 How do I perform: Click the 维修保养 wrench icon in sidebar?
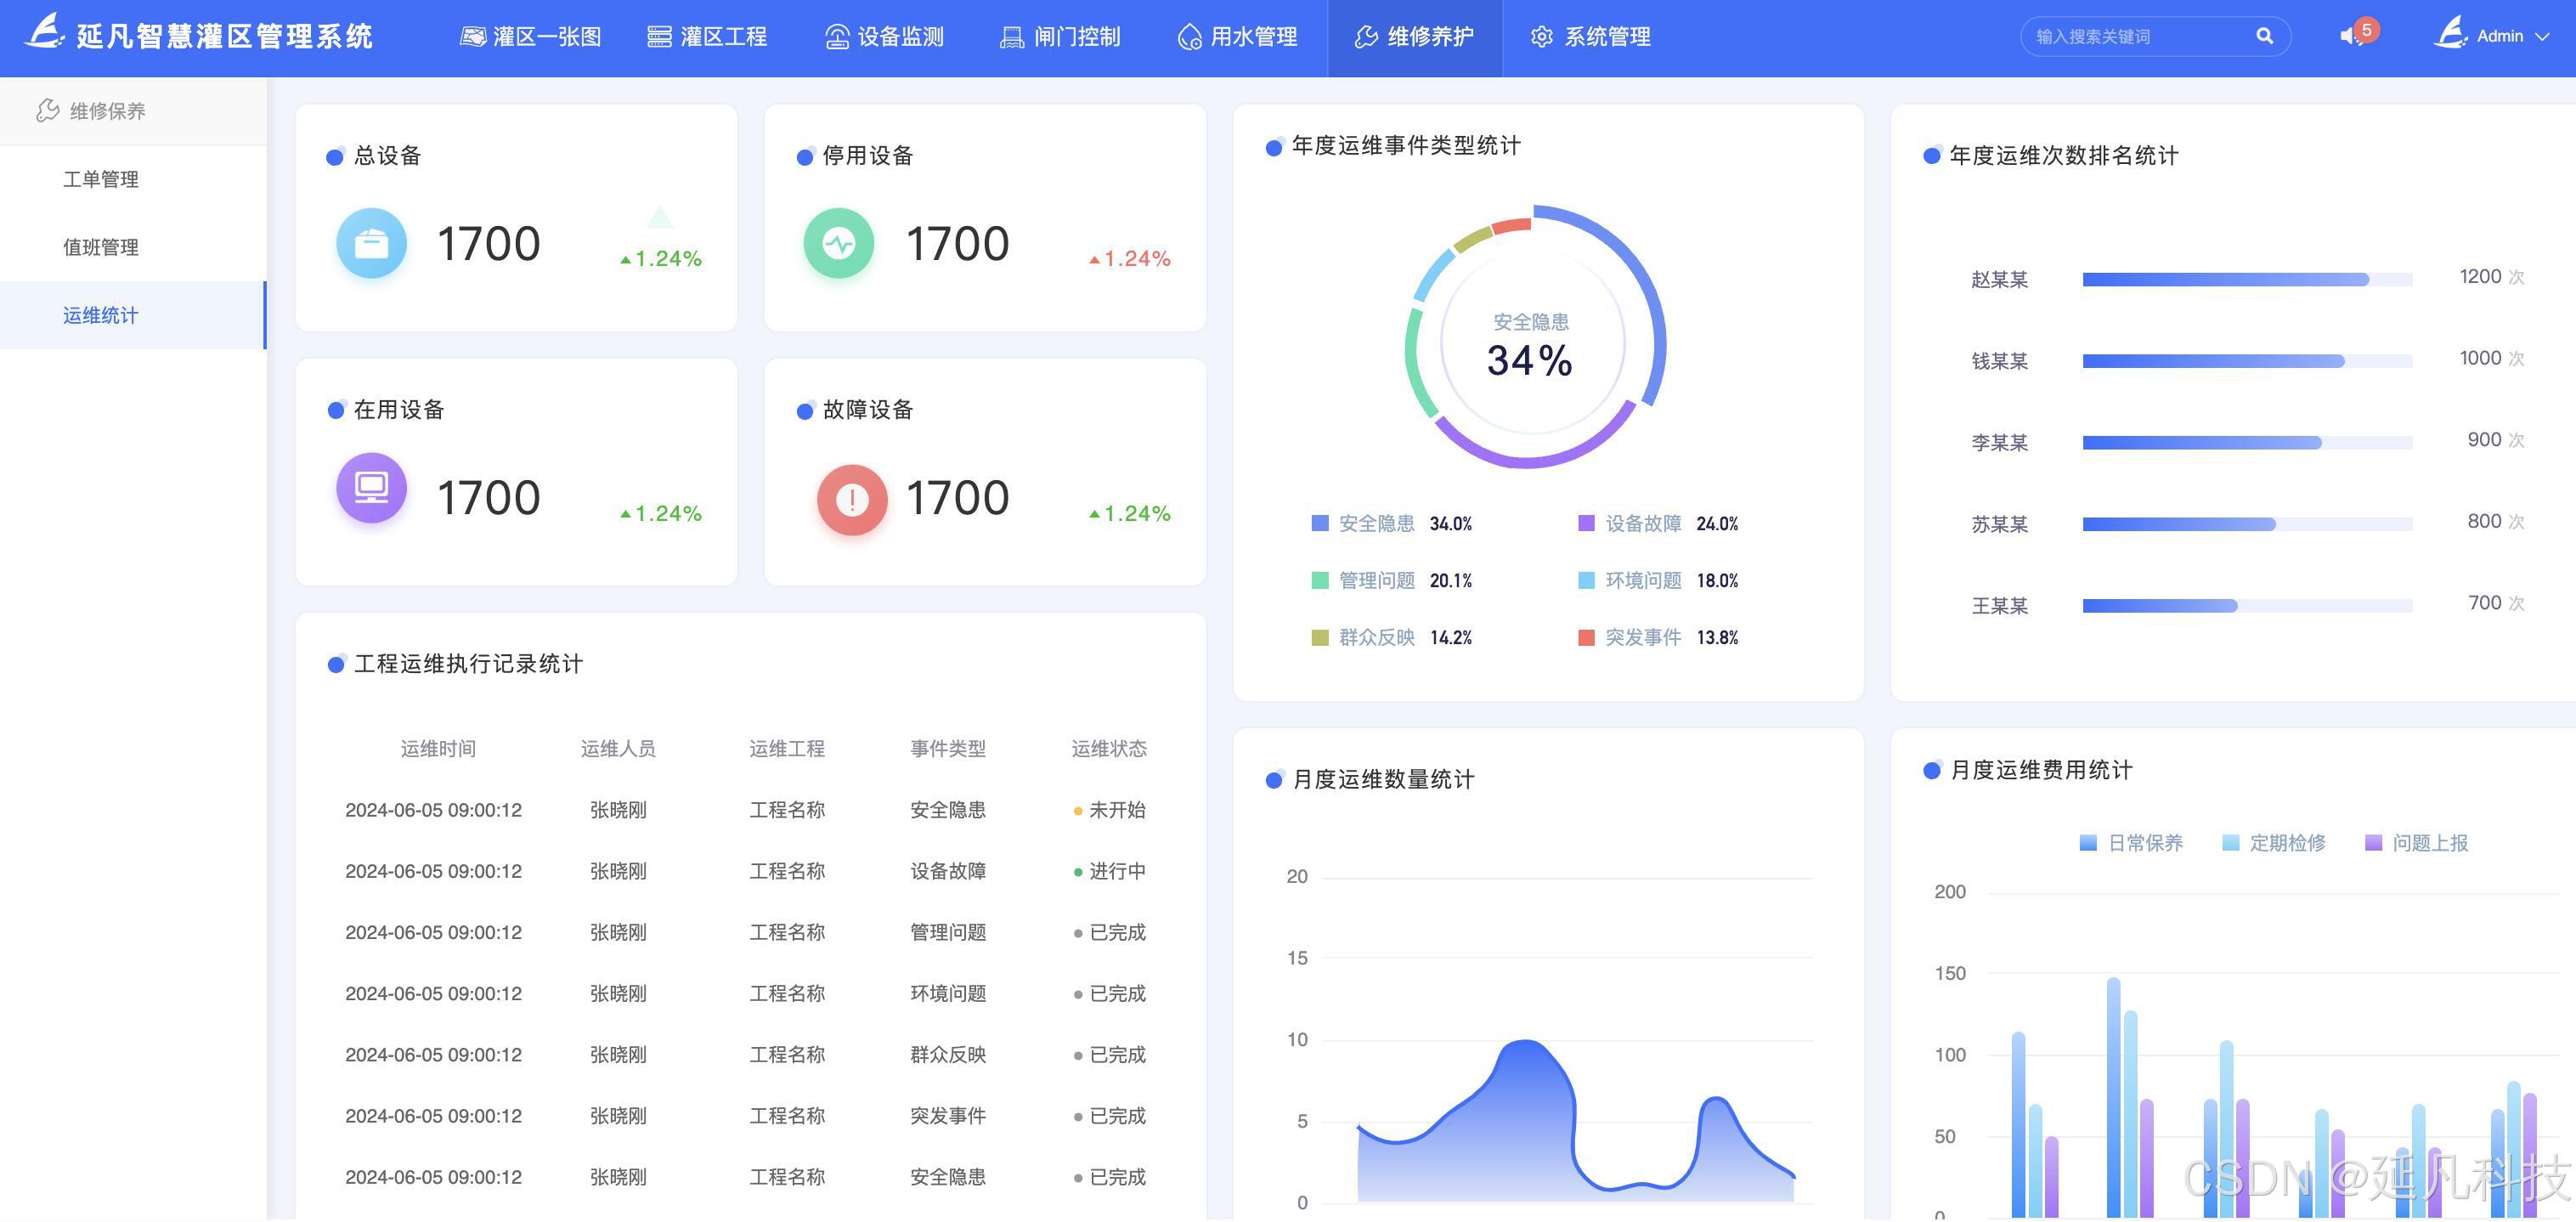coord(47,110)
